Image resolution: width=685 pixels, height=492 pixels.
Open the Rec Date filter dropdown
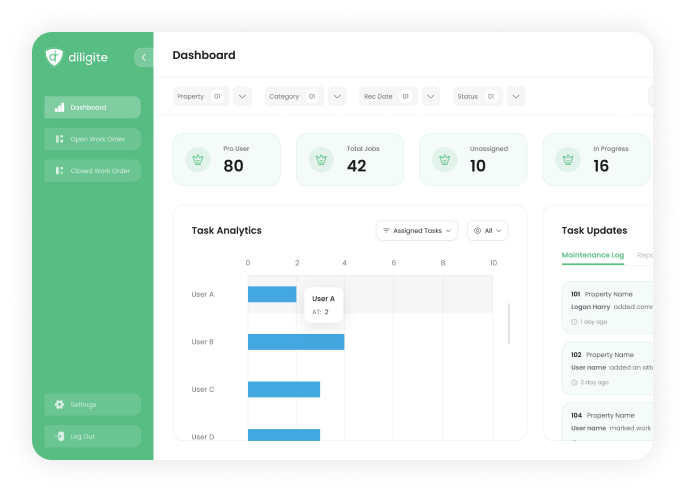tap(430, 97)
